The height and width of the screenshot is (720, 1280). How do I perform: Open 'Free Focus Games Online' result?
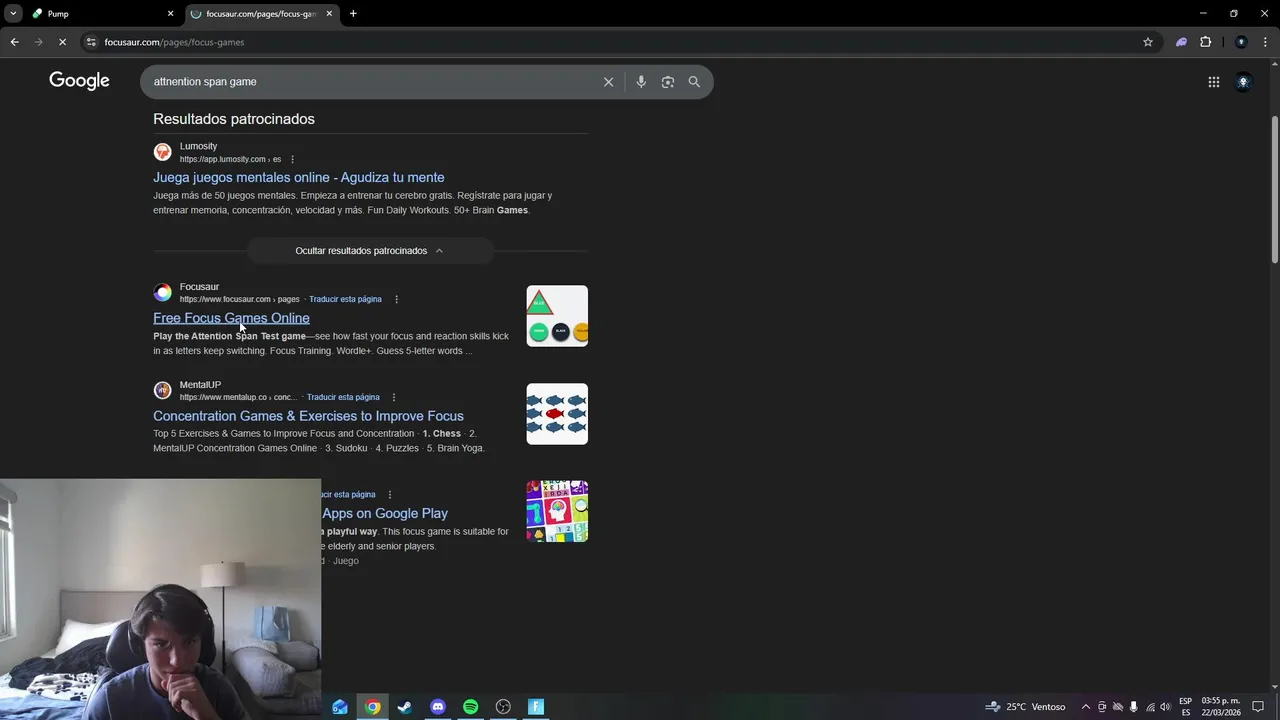coord(231,318)
